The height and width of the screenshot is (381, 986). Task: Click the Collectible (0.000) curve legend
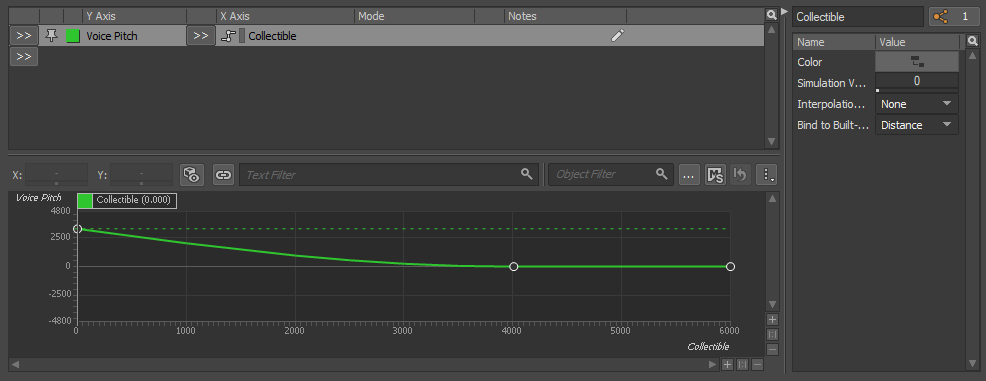tap(127, 200)
